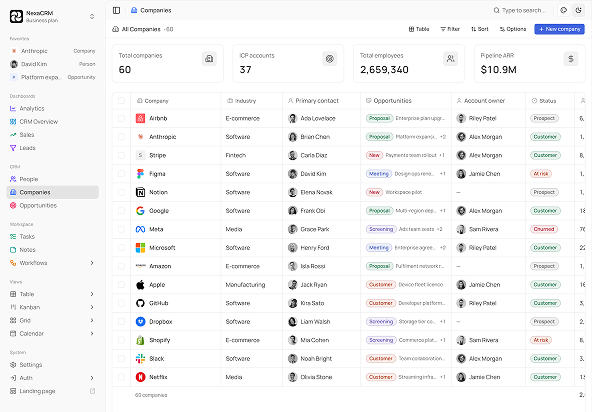The width and height of the screenshot is (592, 412).
Task: Open the Options button
Action: [x=513, y=29]
